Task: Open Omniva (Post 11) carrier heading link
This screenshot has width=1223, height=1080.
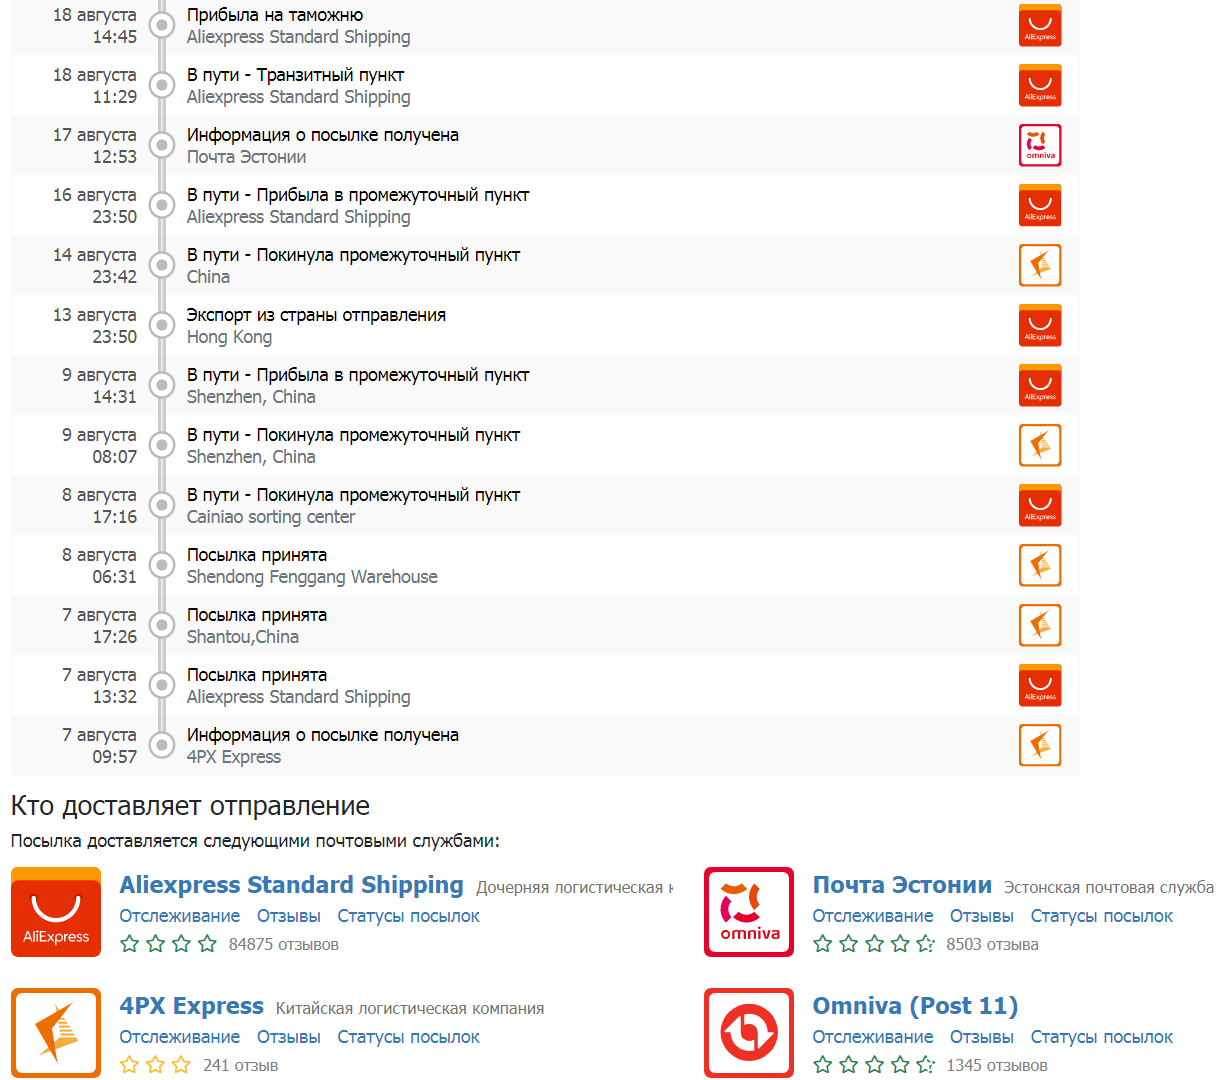Action: coord(915,1006)
